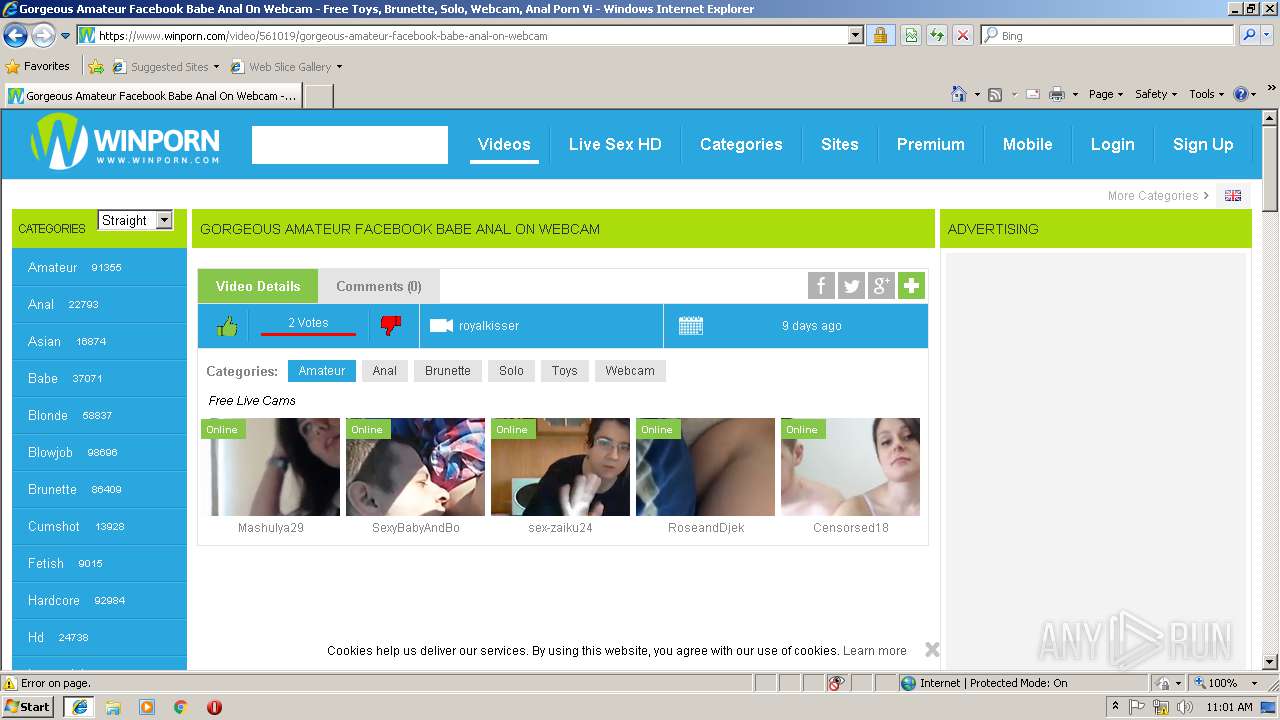
Task: Click the Read Mail envelope icon
Action: [1032, 94]
